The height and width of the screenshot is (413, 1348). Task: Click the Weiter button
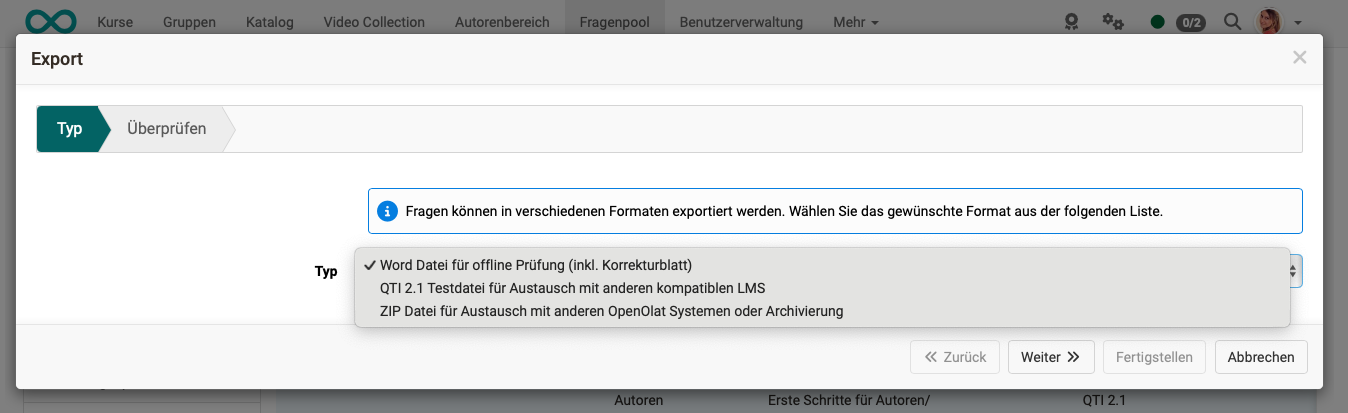(1050, 357)
